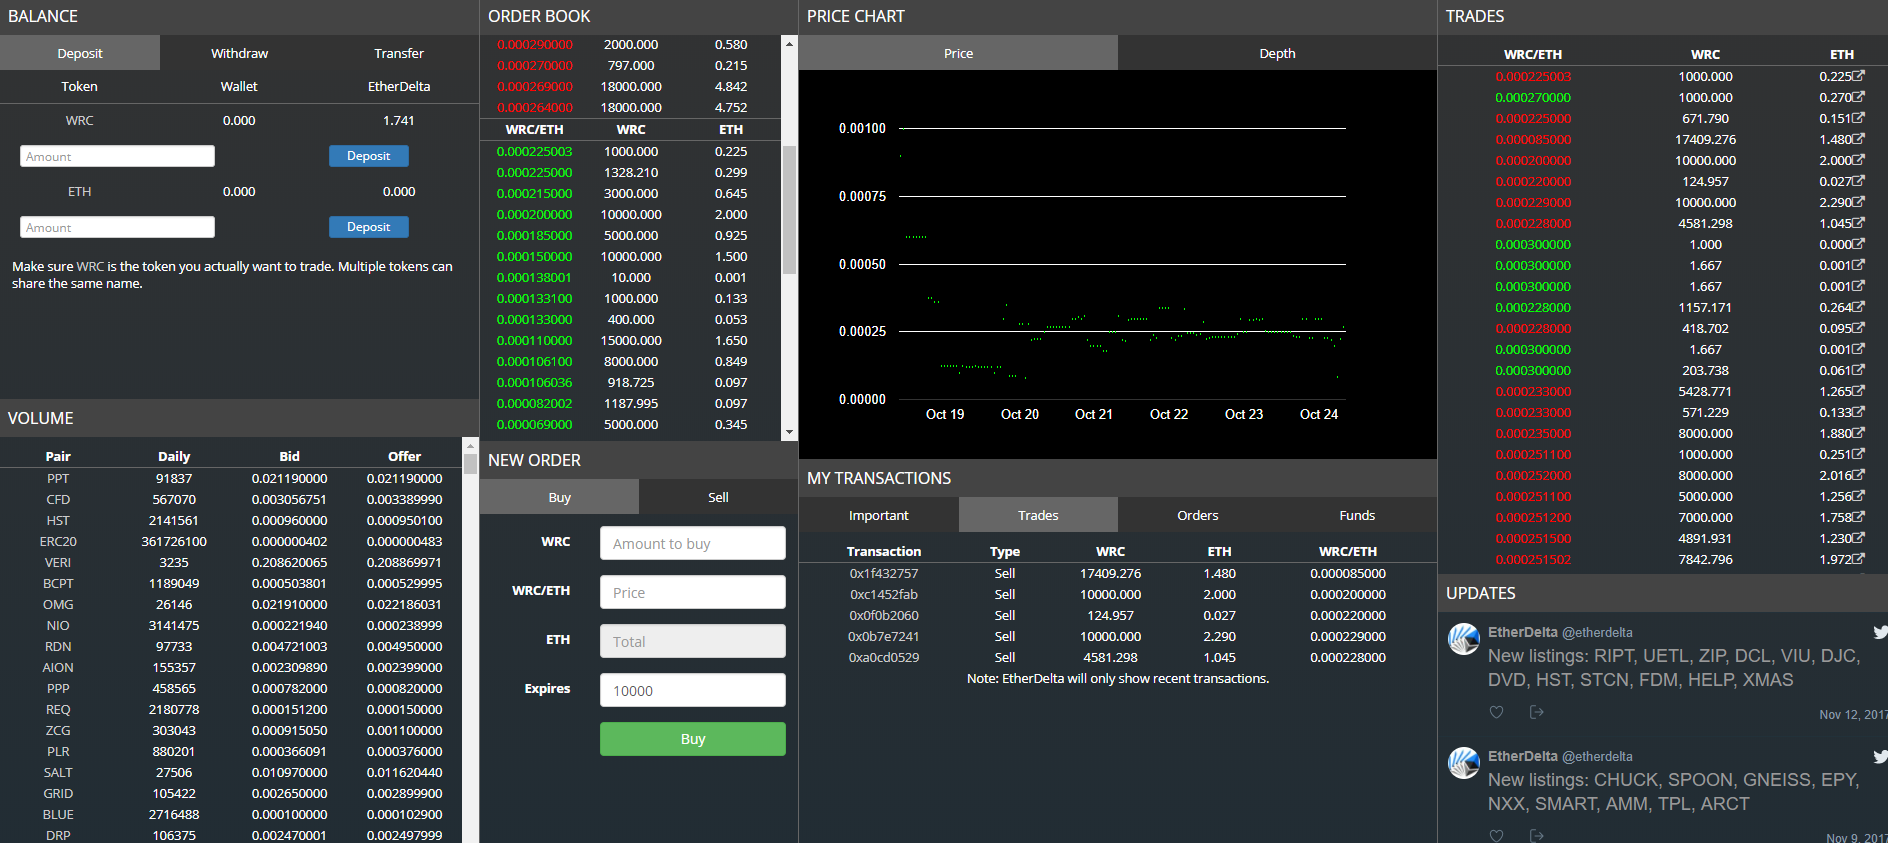Show the Price chart tab
The height and width of the screenshot is (843, 1888).
(958, 53)
